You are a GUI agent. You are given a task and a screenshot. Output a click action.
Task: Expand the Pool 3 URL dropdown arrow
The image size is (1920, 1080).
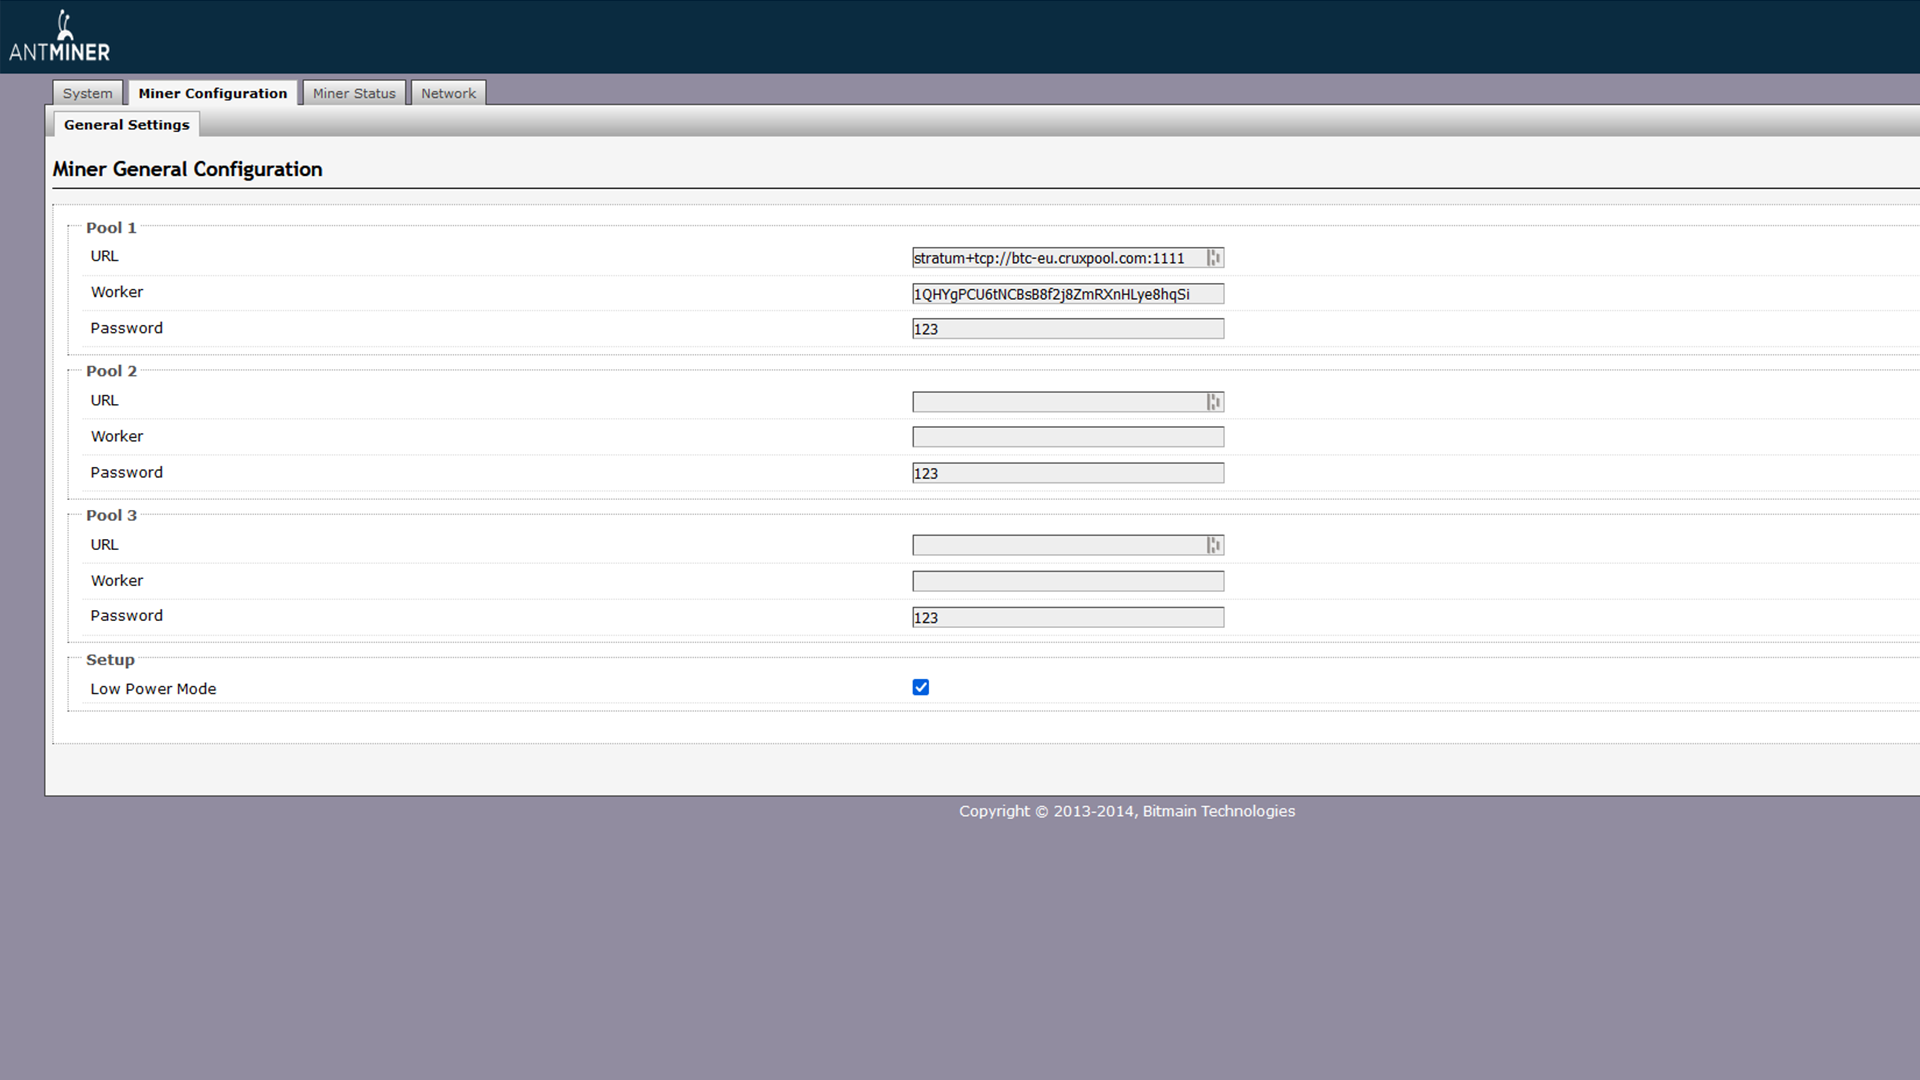click(1214, 545)
